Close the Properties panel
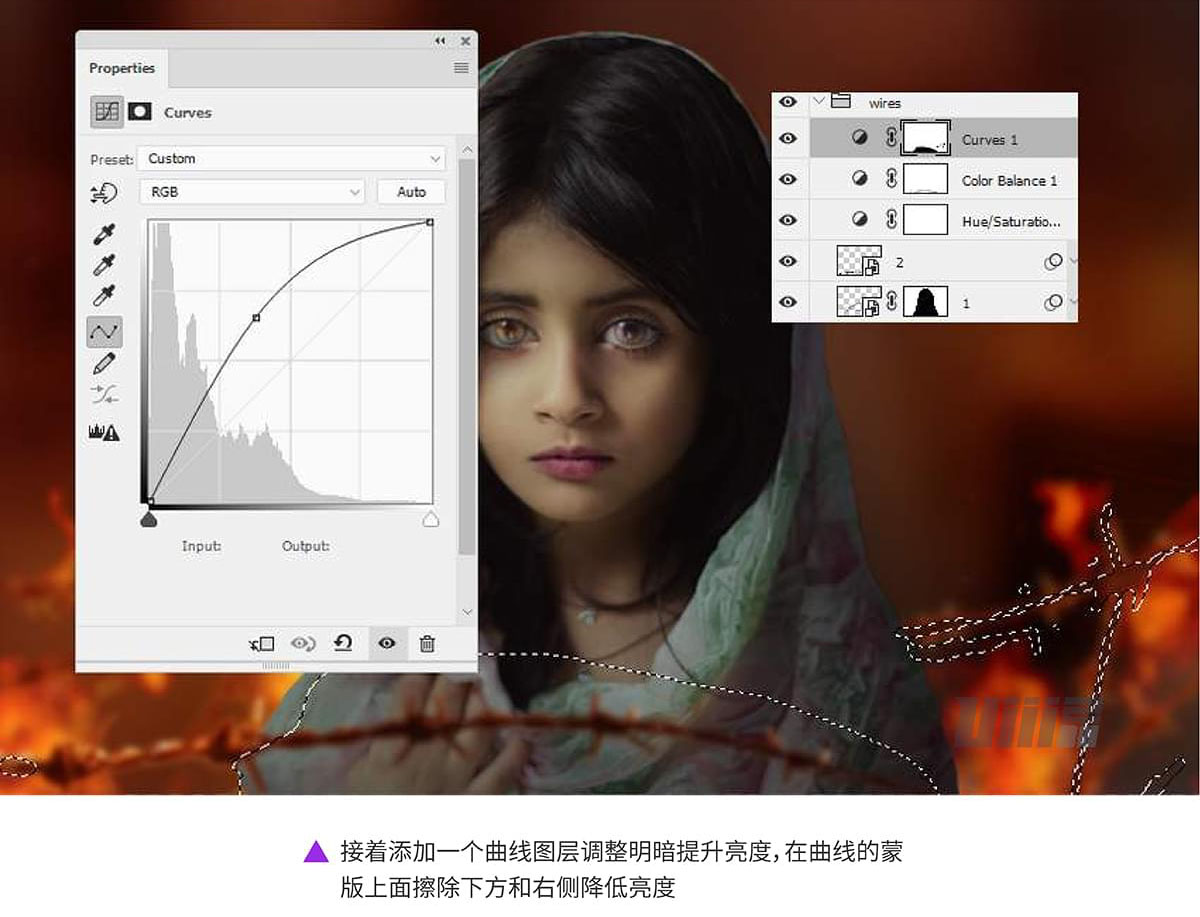The width and height of the screenshot is (1200, 917). 465,41
